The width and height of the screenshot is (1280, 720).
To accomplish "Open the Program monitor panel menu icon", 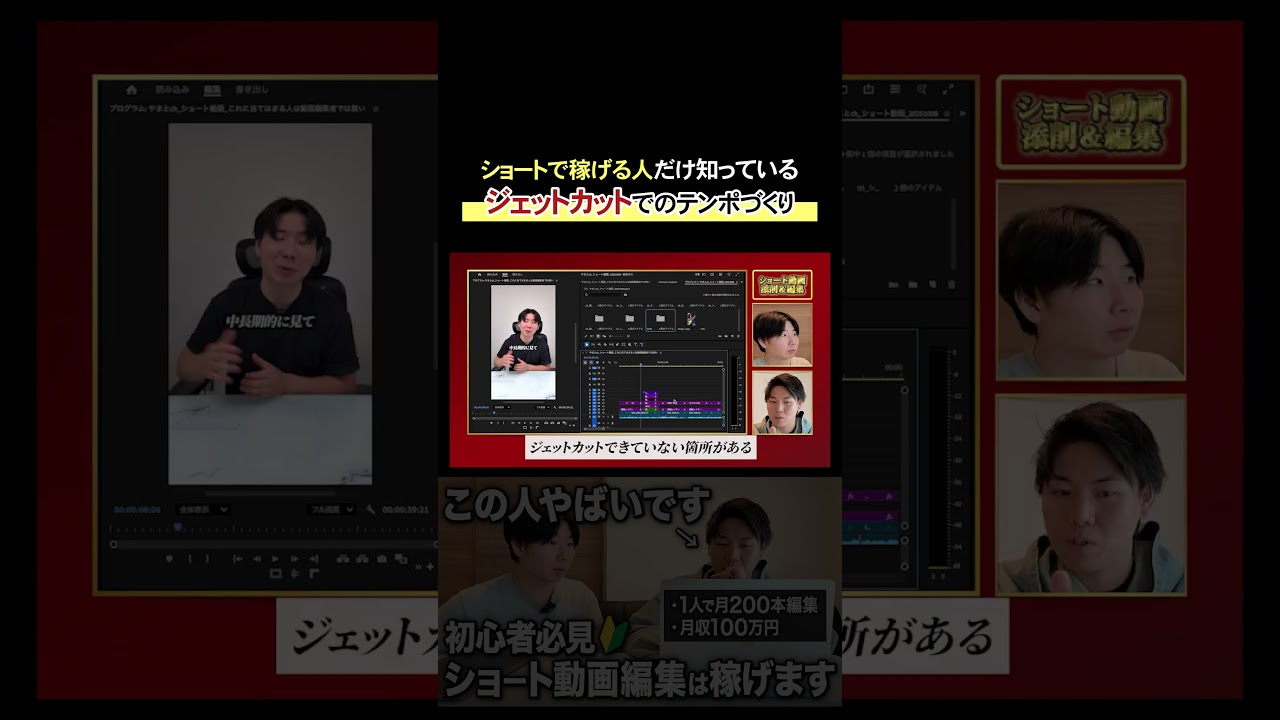I will point(376,109).
